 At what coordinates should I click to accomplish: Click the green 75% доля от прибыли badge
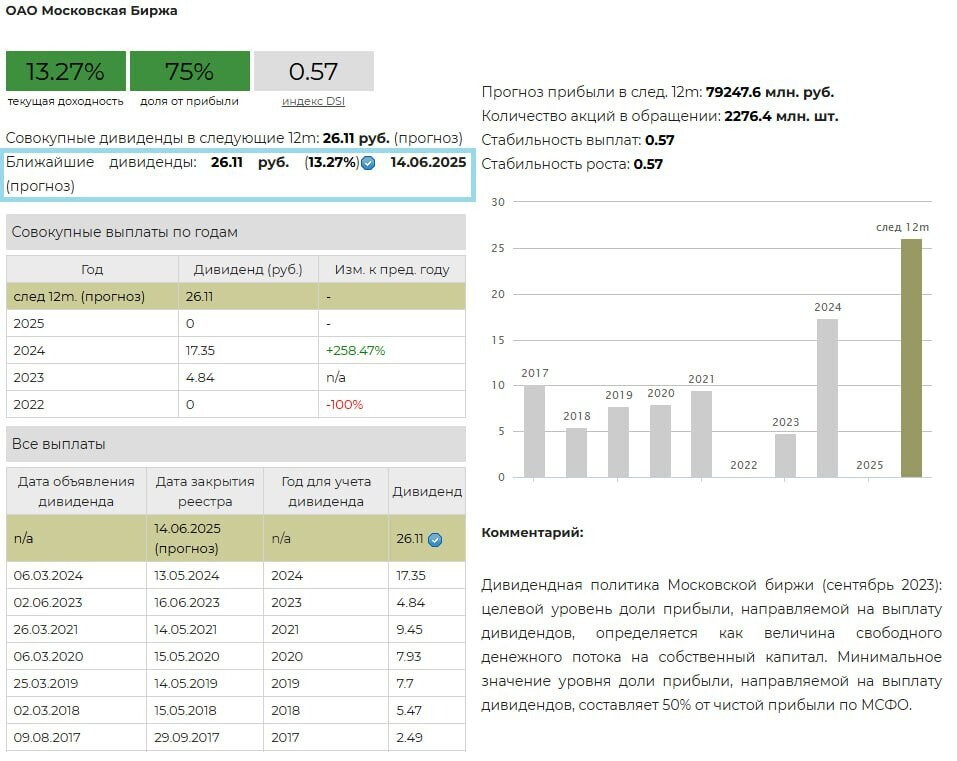[189, 72]
